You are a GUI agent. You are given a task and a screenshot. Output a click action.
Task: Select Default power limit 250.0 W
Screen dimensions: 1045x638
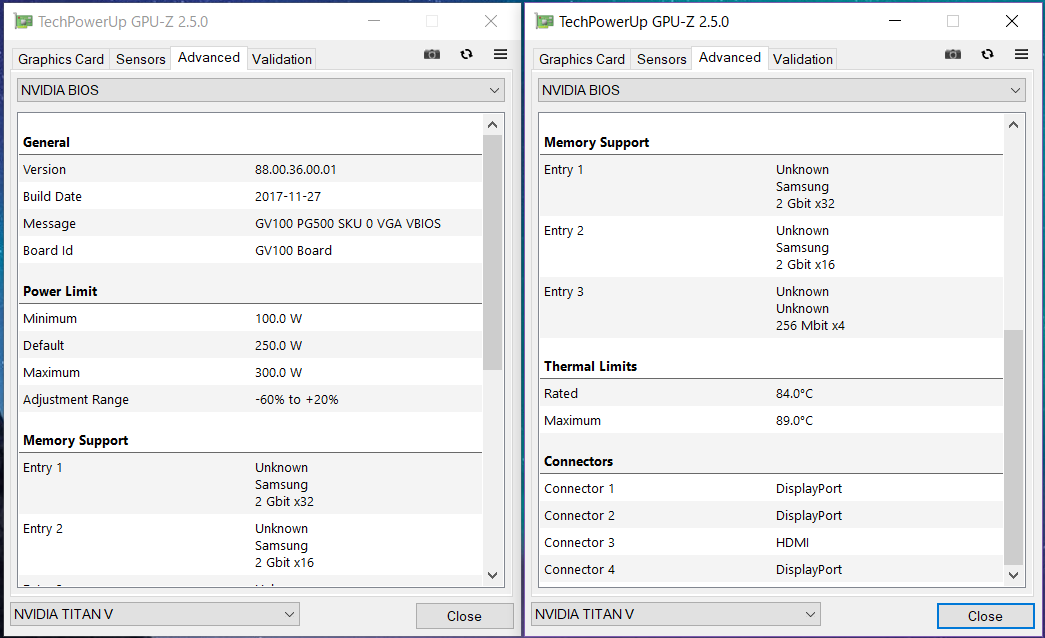(279, 346)
